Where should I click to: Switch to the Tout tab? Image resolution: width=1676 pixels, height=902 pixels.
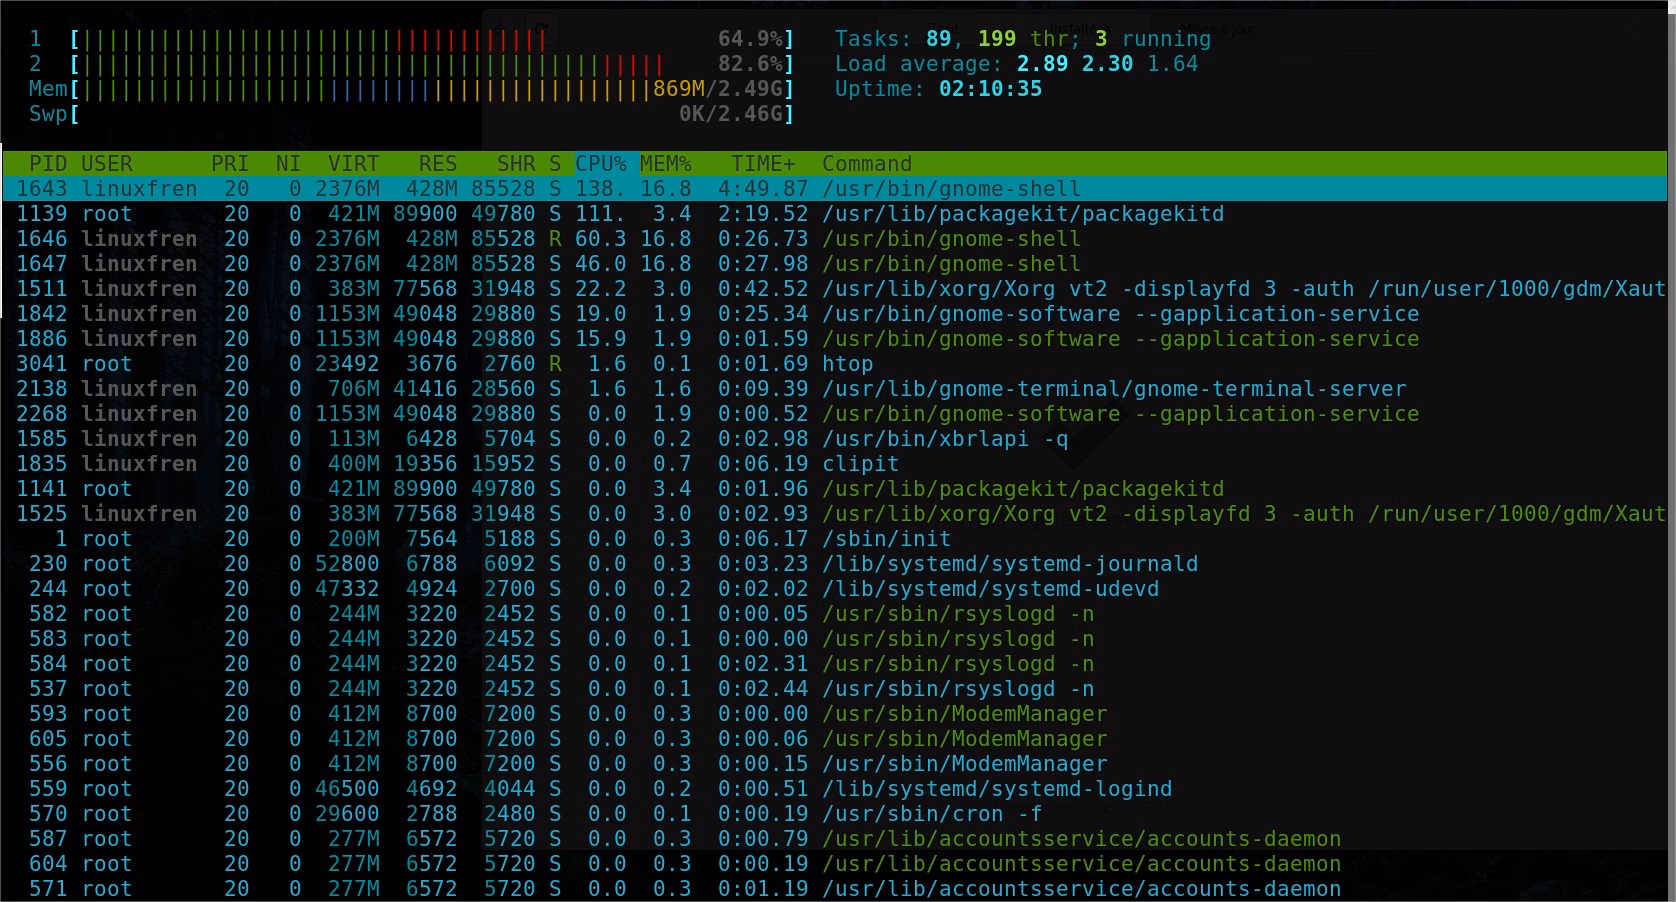(944, 27)
